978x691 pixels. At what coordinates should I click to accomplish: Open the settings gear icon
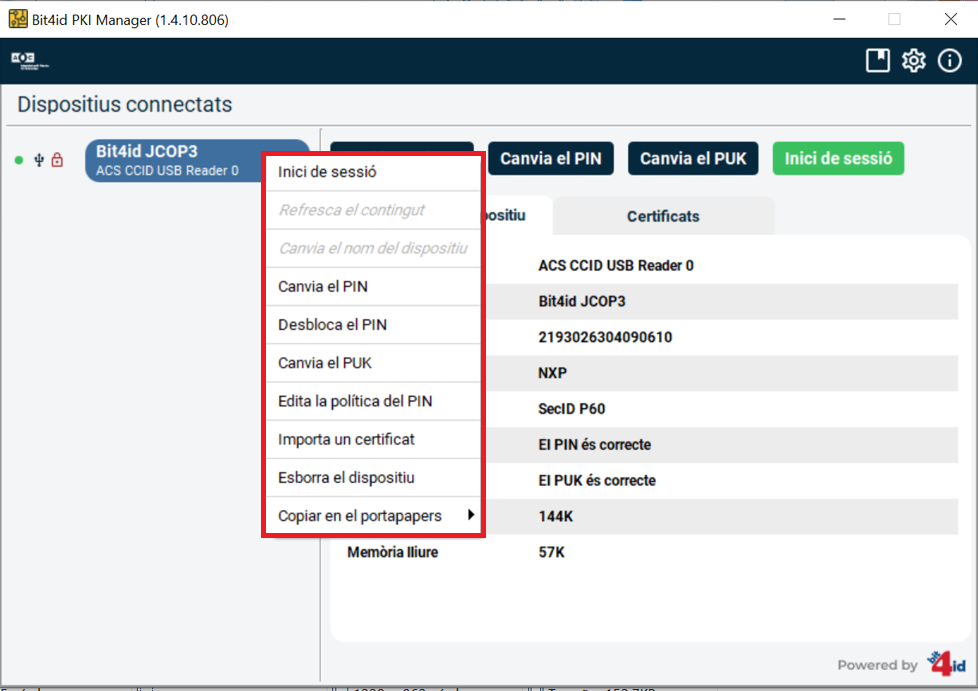(914, 60)
